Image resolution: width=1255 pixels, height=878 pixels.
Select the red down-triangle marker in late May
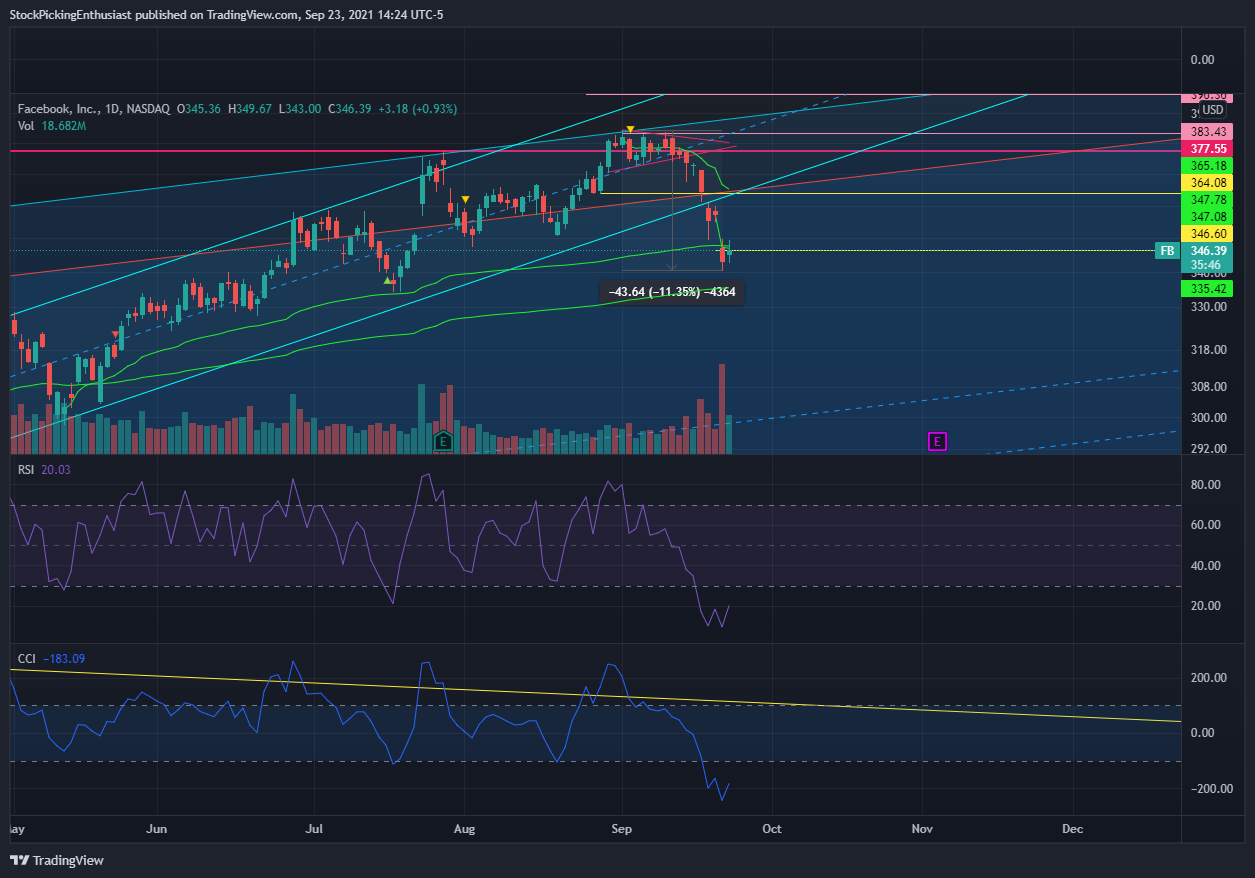[115, 333]
